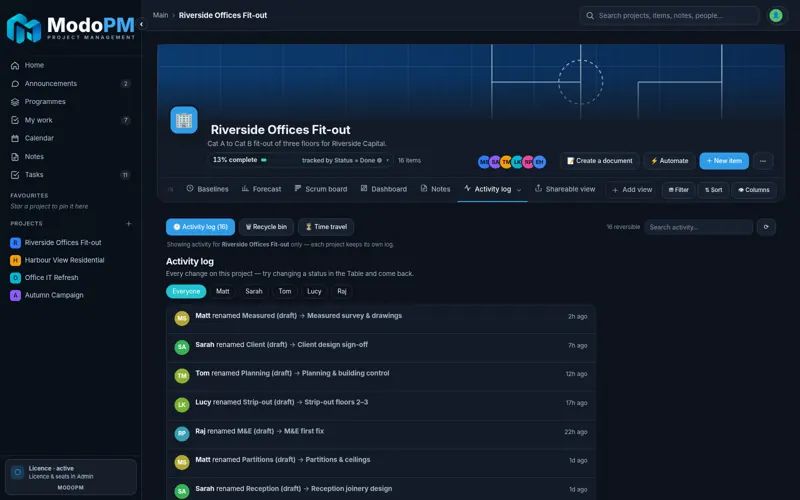Click Add view button
The width and height of the screenshot is (800, 500).
pos(632,190)
